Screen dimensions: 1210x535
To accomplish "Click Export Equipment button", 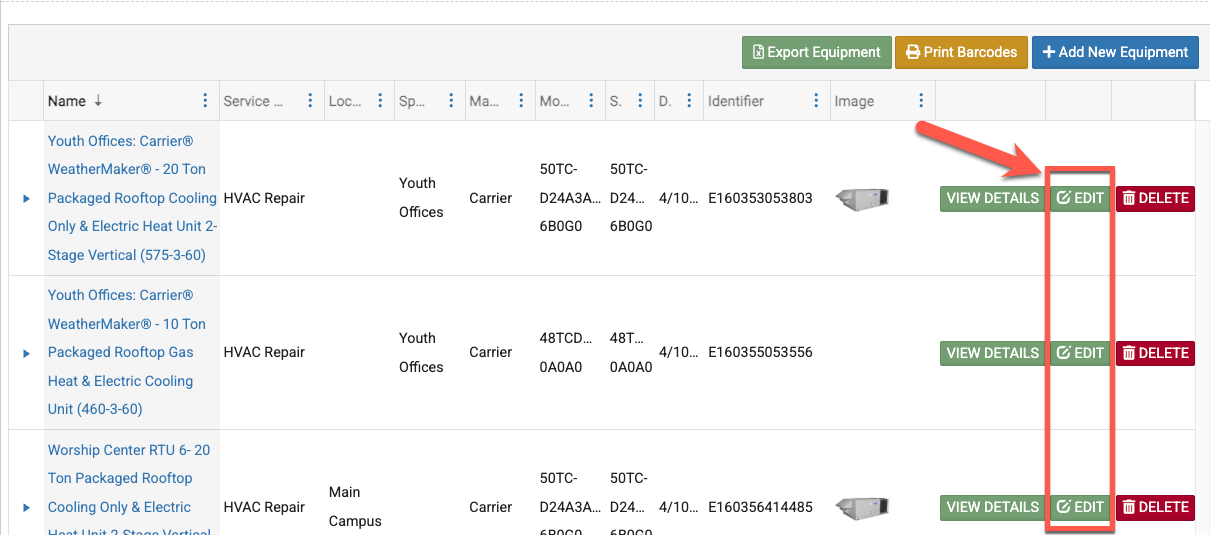I will coord(816,53).
